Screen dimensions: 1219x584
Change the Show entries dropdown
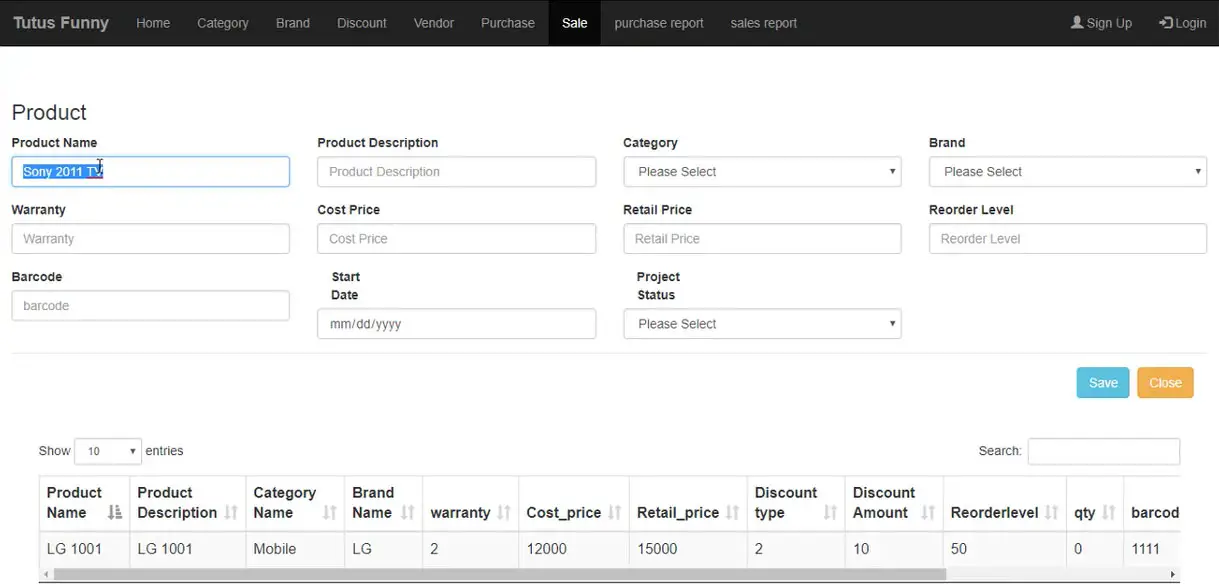107,451
